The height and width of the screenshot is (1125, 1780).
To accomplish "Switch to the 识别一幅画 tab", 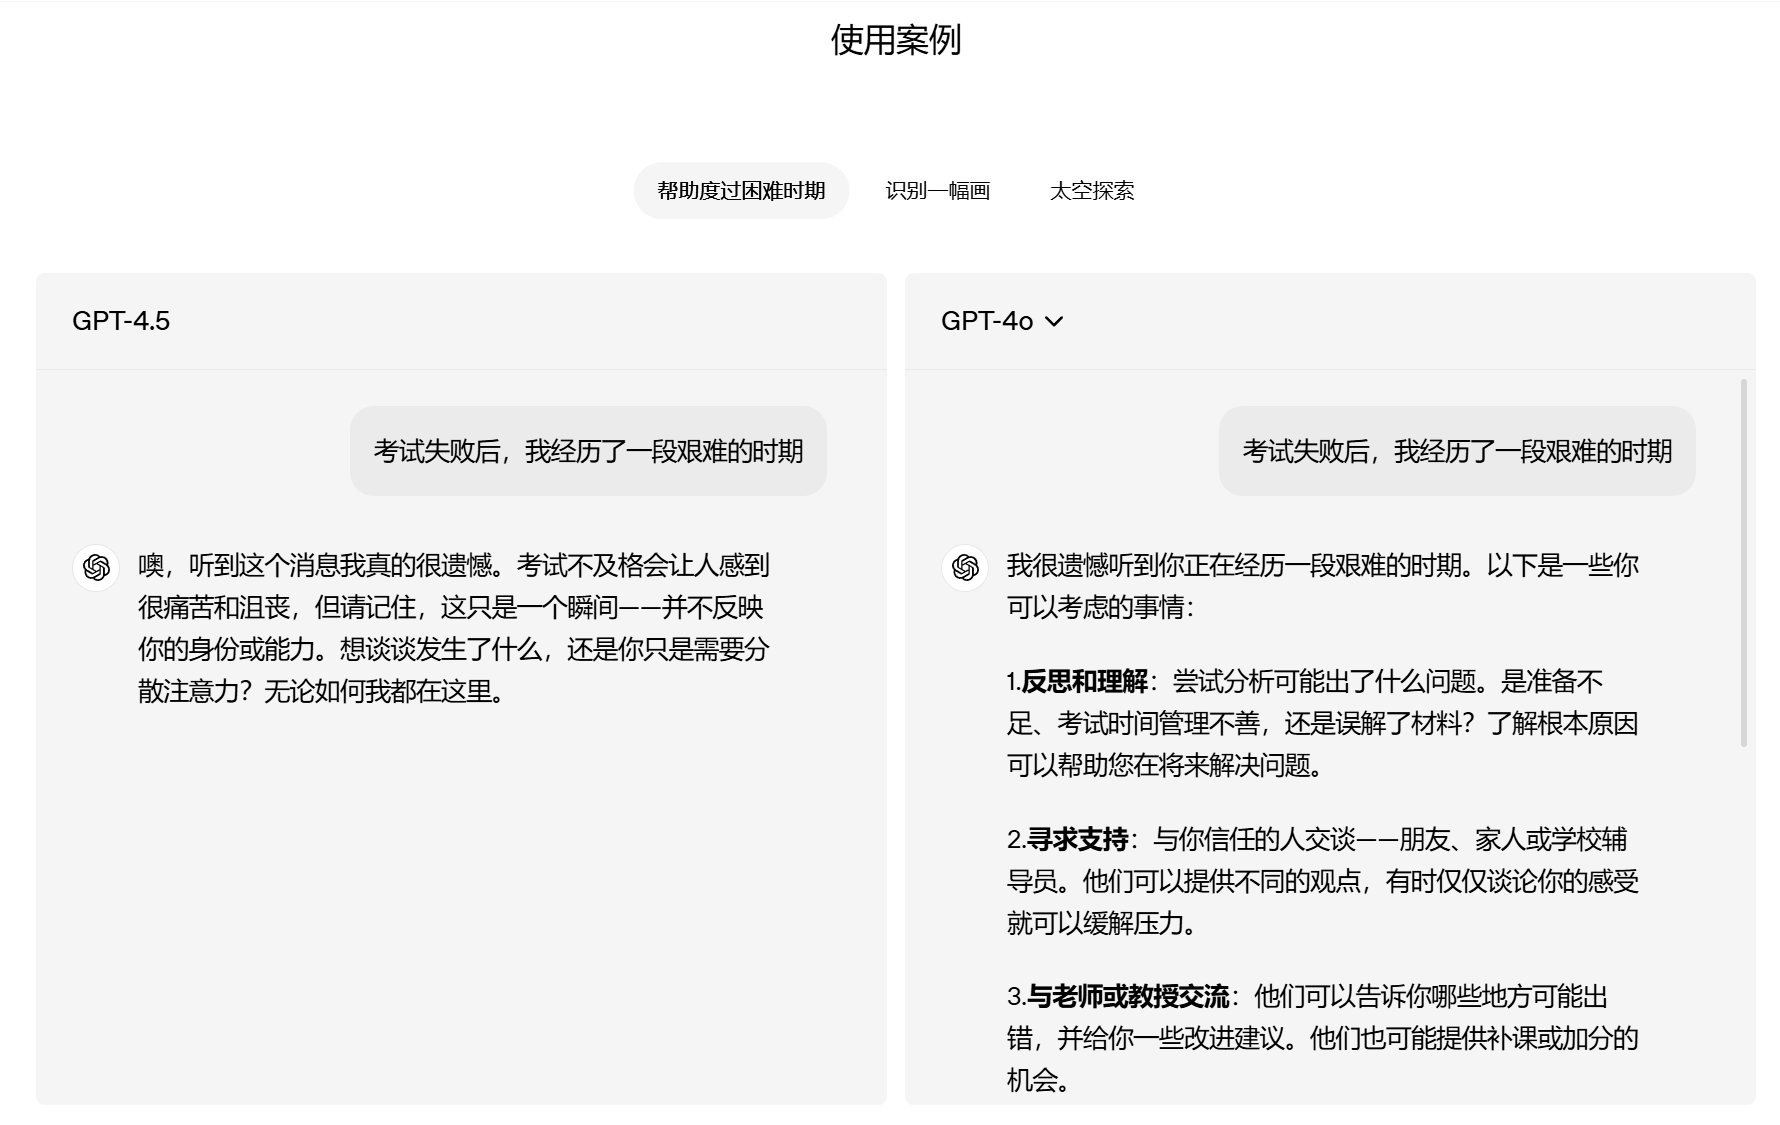I will (937, 191).
